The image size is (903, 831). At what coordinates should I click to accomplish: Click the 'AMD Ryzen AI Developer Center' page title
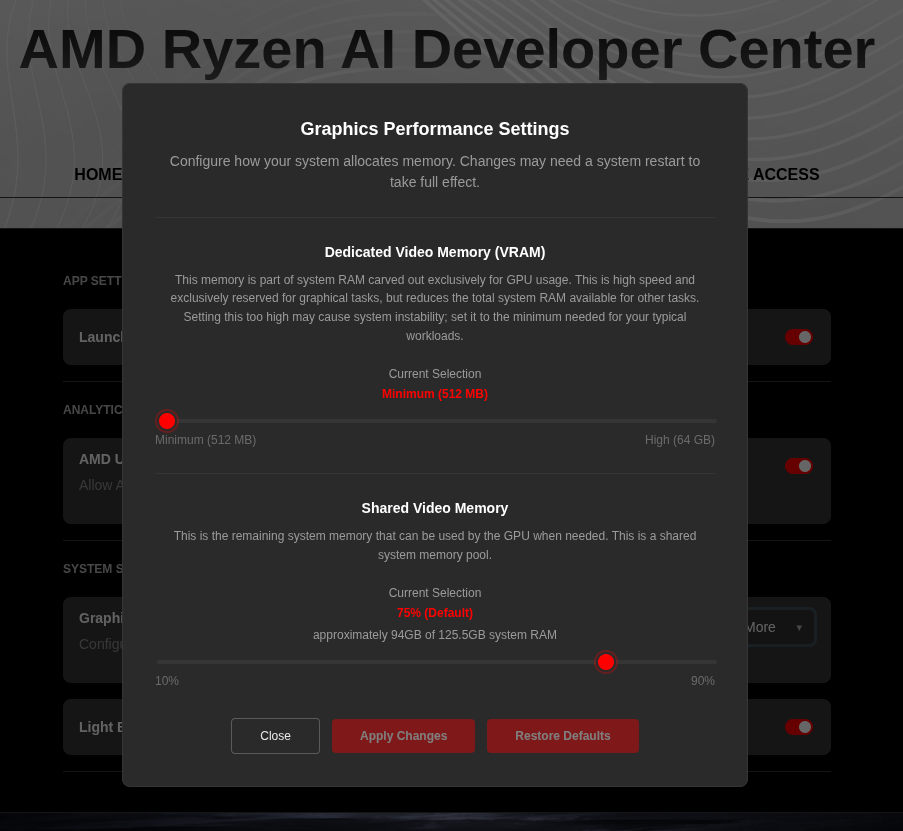click(447, 50)
